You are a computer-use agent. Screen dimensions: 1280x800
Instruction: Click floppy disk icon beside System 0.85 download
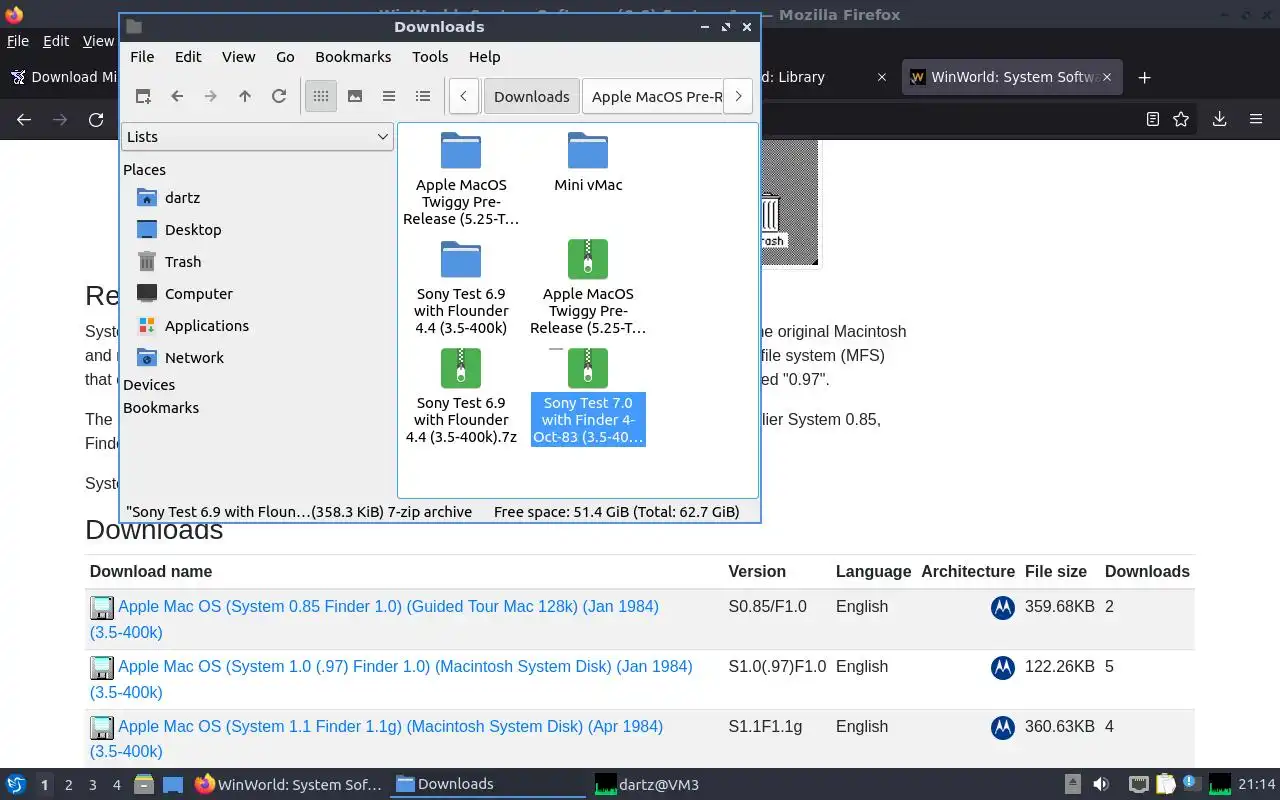(x=102, y=608)
